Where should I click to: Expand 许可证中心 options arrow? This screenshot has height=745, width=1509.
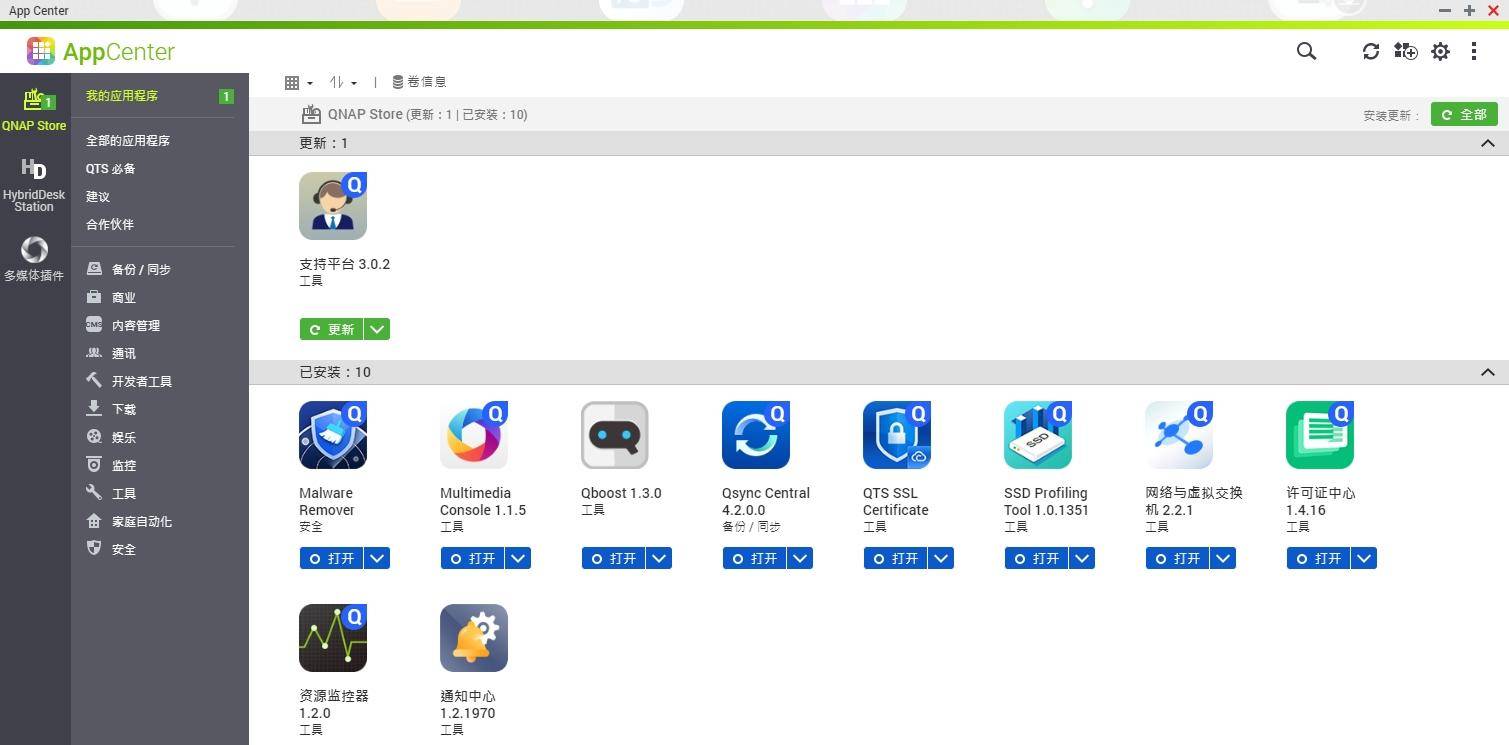pyautogui.click(x=1364, y=558)
